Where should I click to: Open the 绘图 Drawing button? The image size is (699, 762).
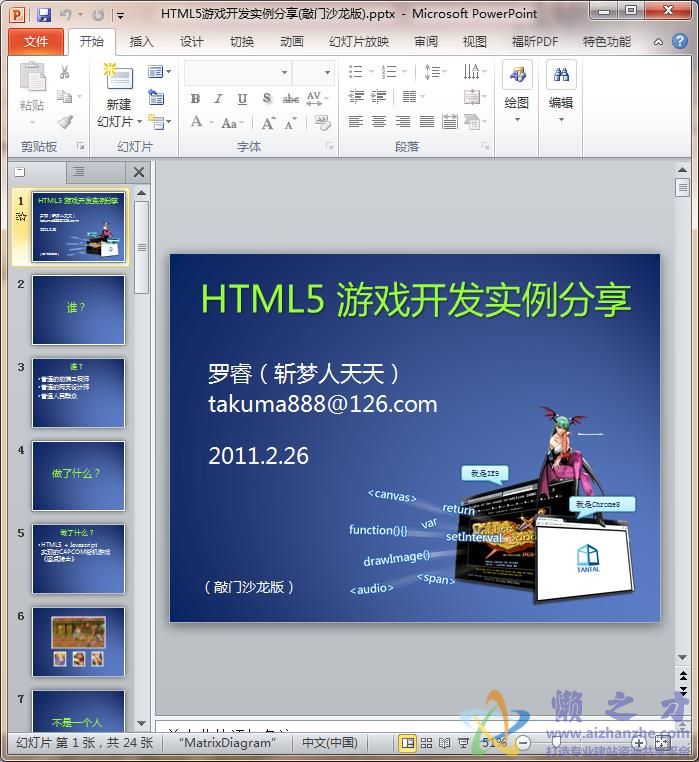coord(517,92)
